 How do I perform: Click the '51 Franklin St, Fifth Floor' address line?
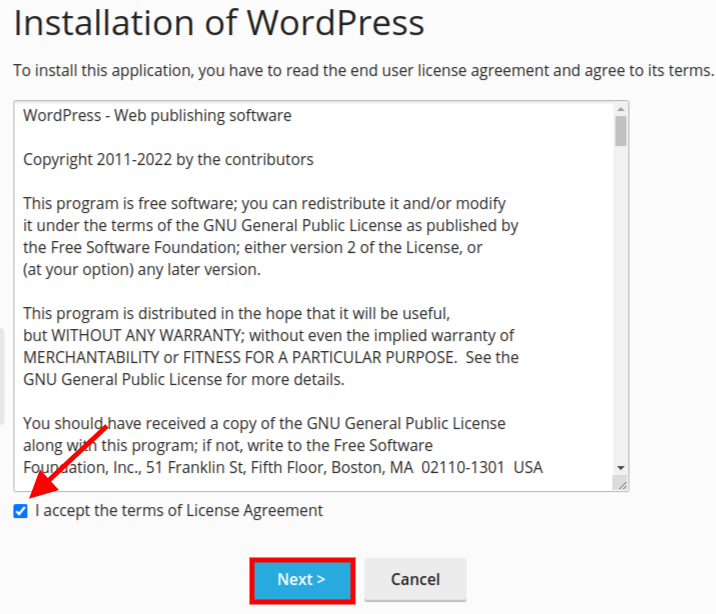[x=283, y=467]
